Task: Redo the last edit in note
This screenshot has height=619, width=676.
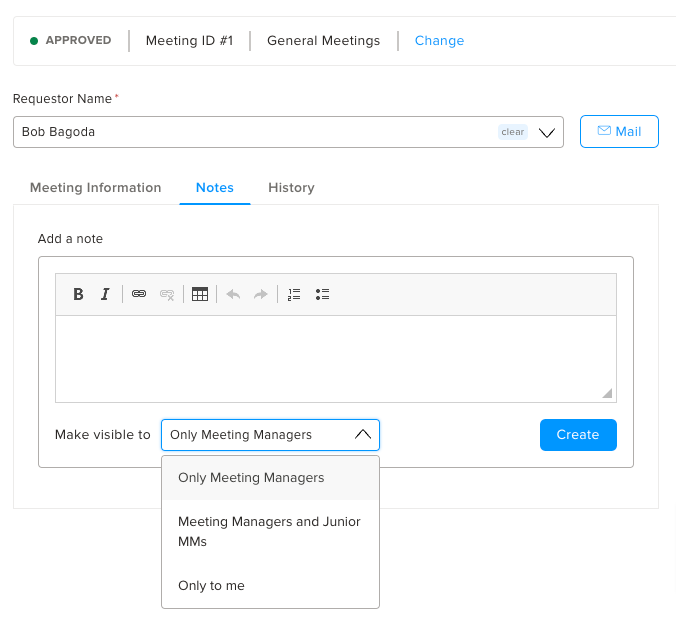Action: coord(260,294)
